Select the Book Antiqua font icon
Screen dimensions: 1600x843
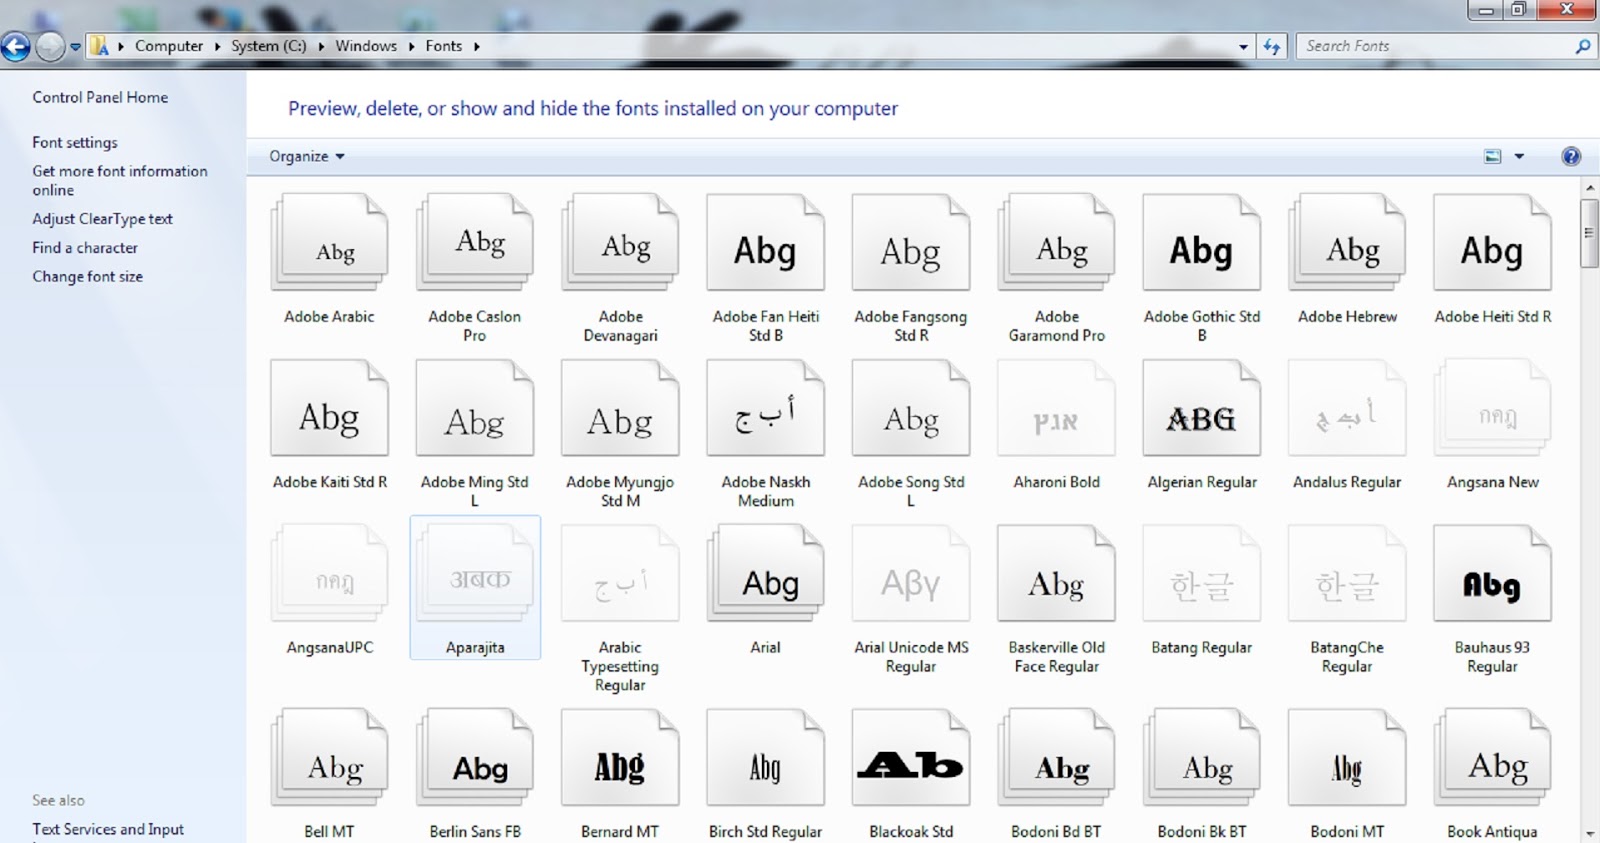1493,758
